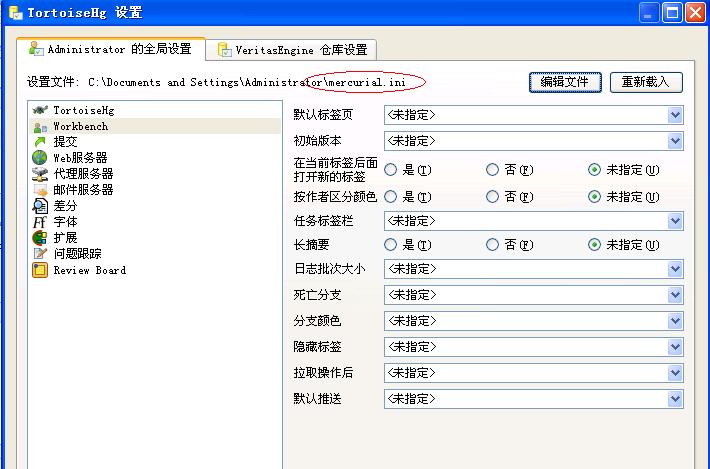Select Review Board settings category

(x=155, y=270)
